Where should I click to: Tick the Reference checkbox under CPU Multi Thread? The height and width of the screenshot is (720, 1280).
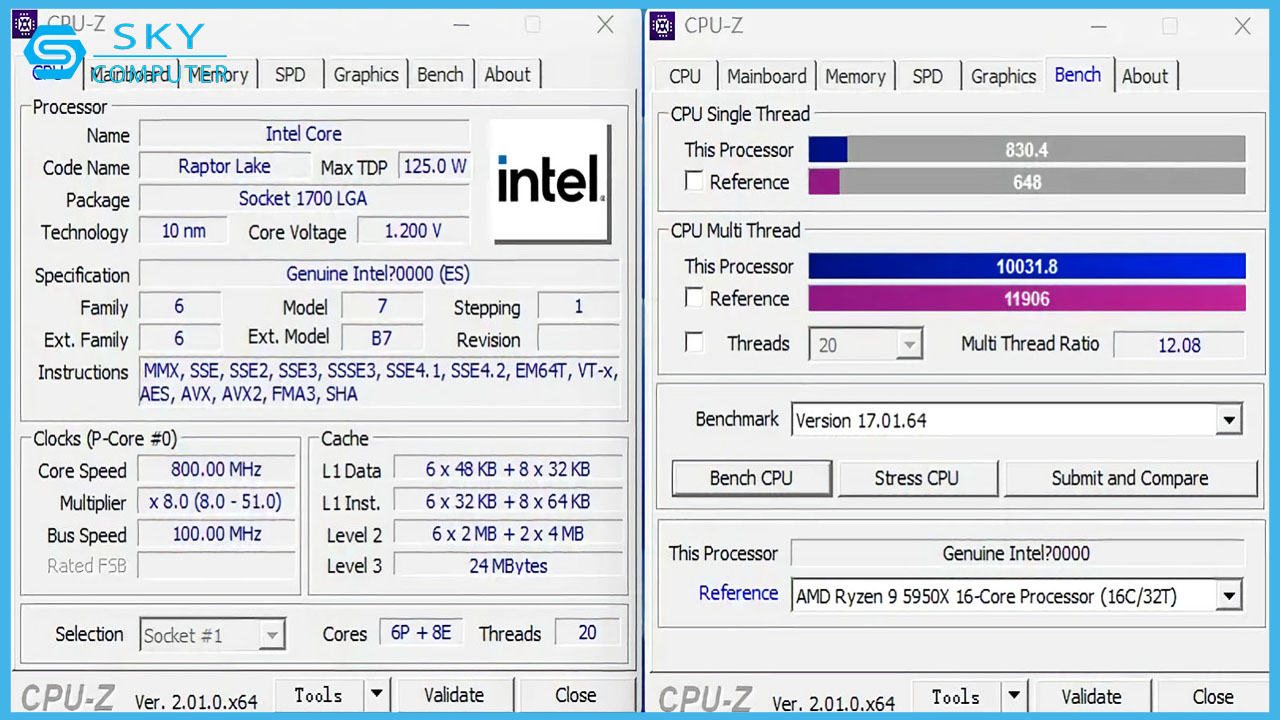[694, 298]
